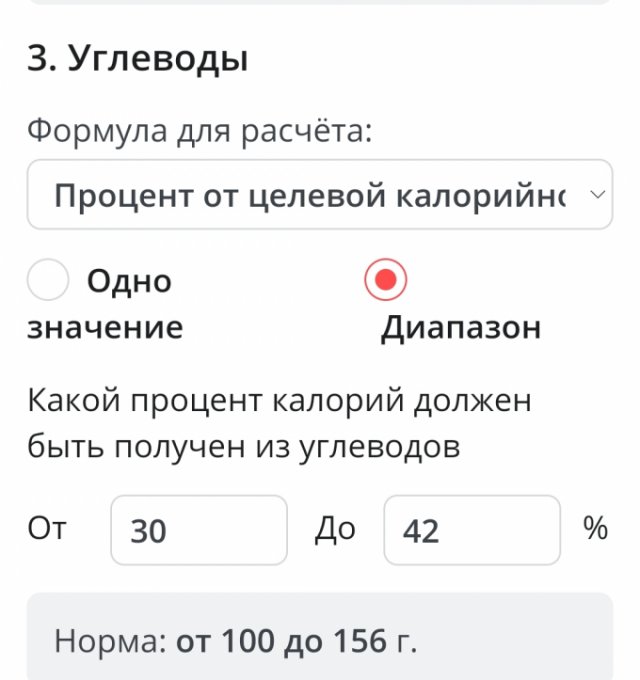Screen dimensions: 640x680
Task: Click the Одно label next to empty radio
Action: click(129, 281)
